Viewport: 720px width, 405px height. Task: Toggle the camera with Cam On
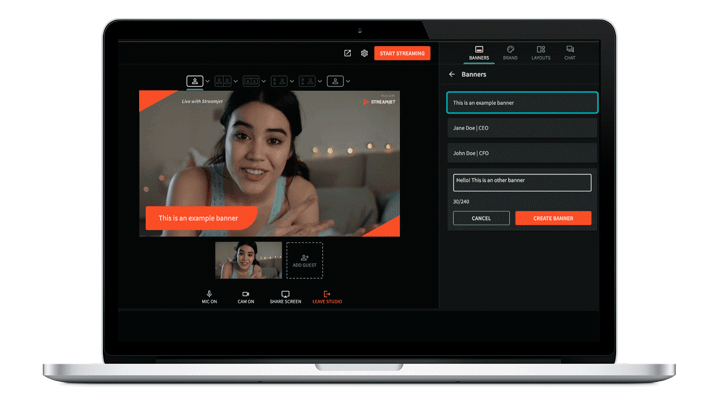246,296
